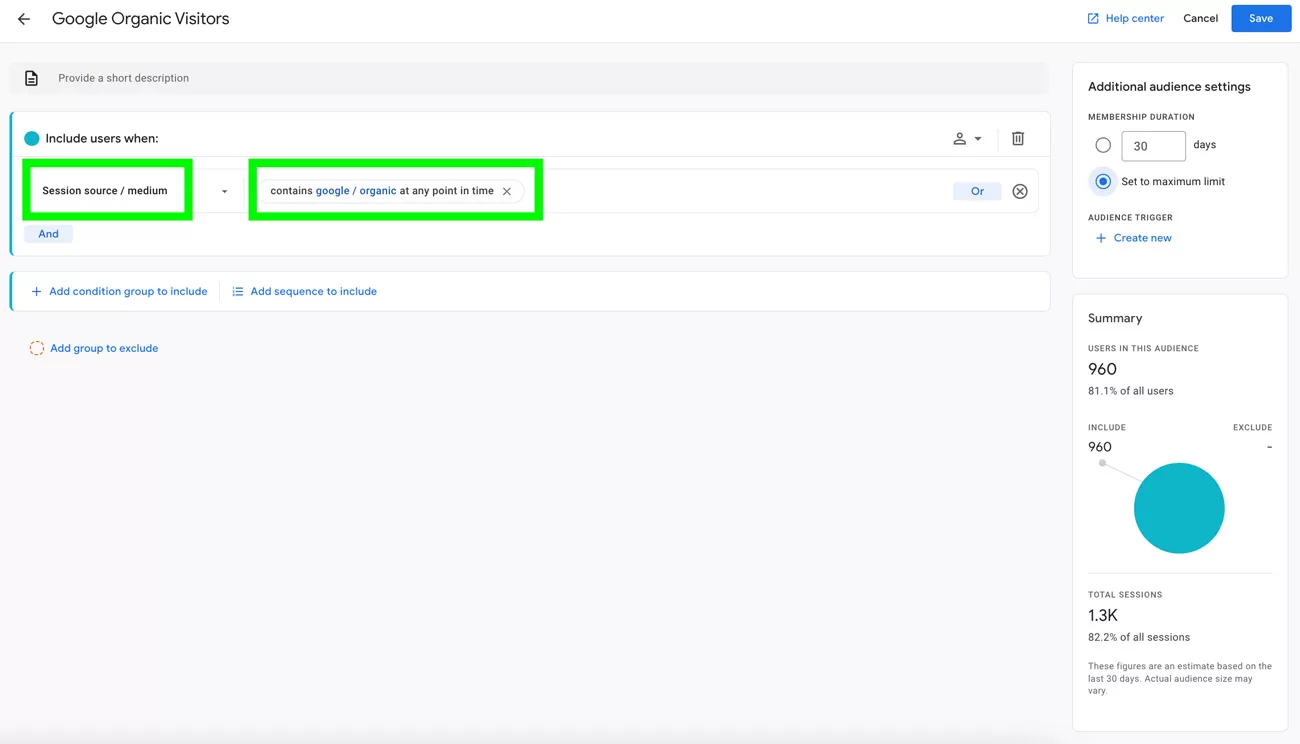Click the sequence list icon
Image resolution: width=1300 pixels, height=744 pixels.
[x=238, y=292]
